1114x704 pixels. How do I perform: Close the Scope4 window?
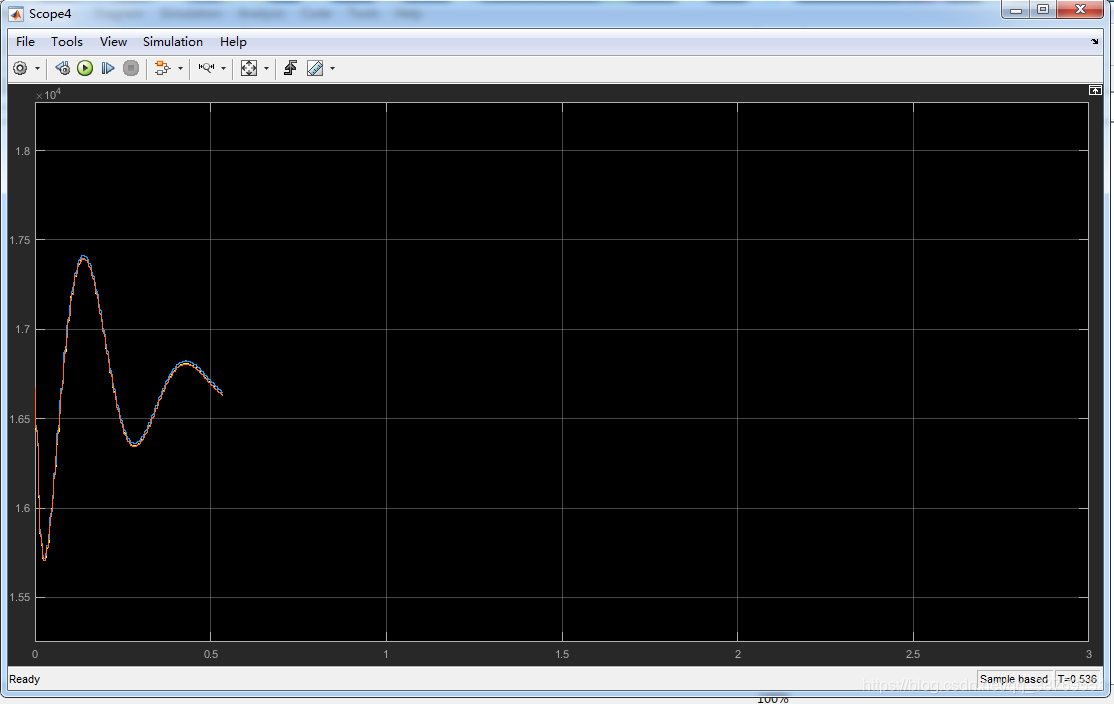coord(1080,10)
